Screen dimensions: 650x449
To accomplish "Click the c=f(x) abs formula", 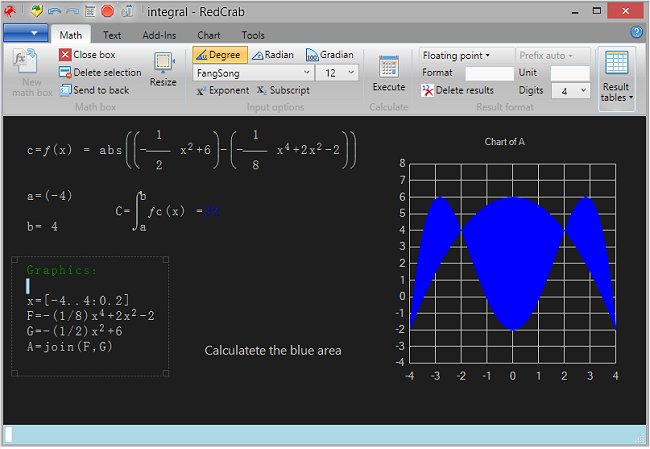I will [x=192, y=150].
